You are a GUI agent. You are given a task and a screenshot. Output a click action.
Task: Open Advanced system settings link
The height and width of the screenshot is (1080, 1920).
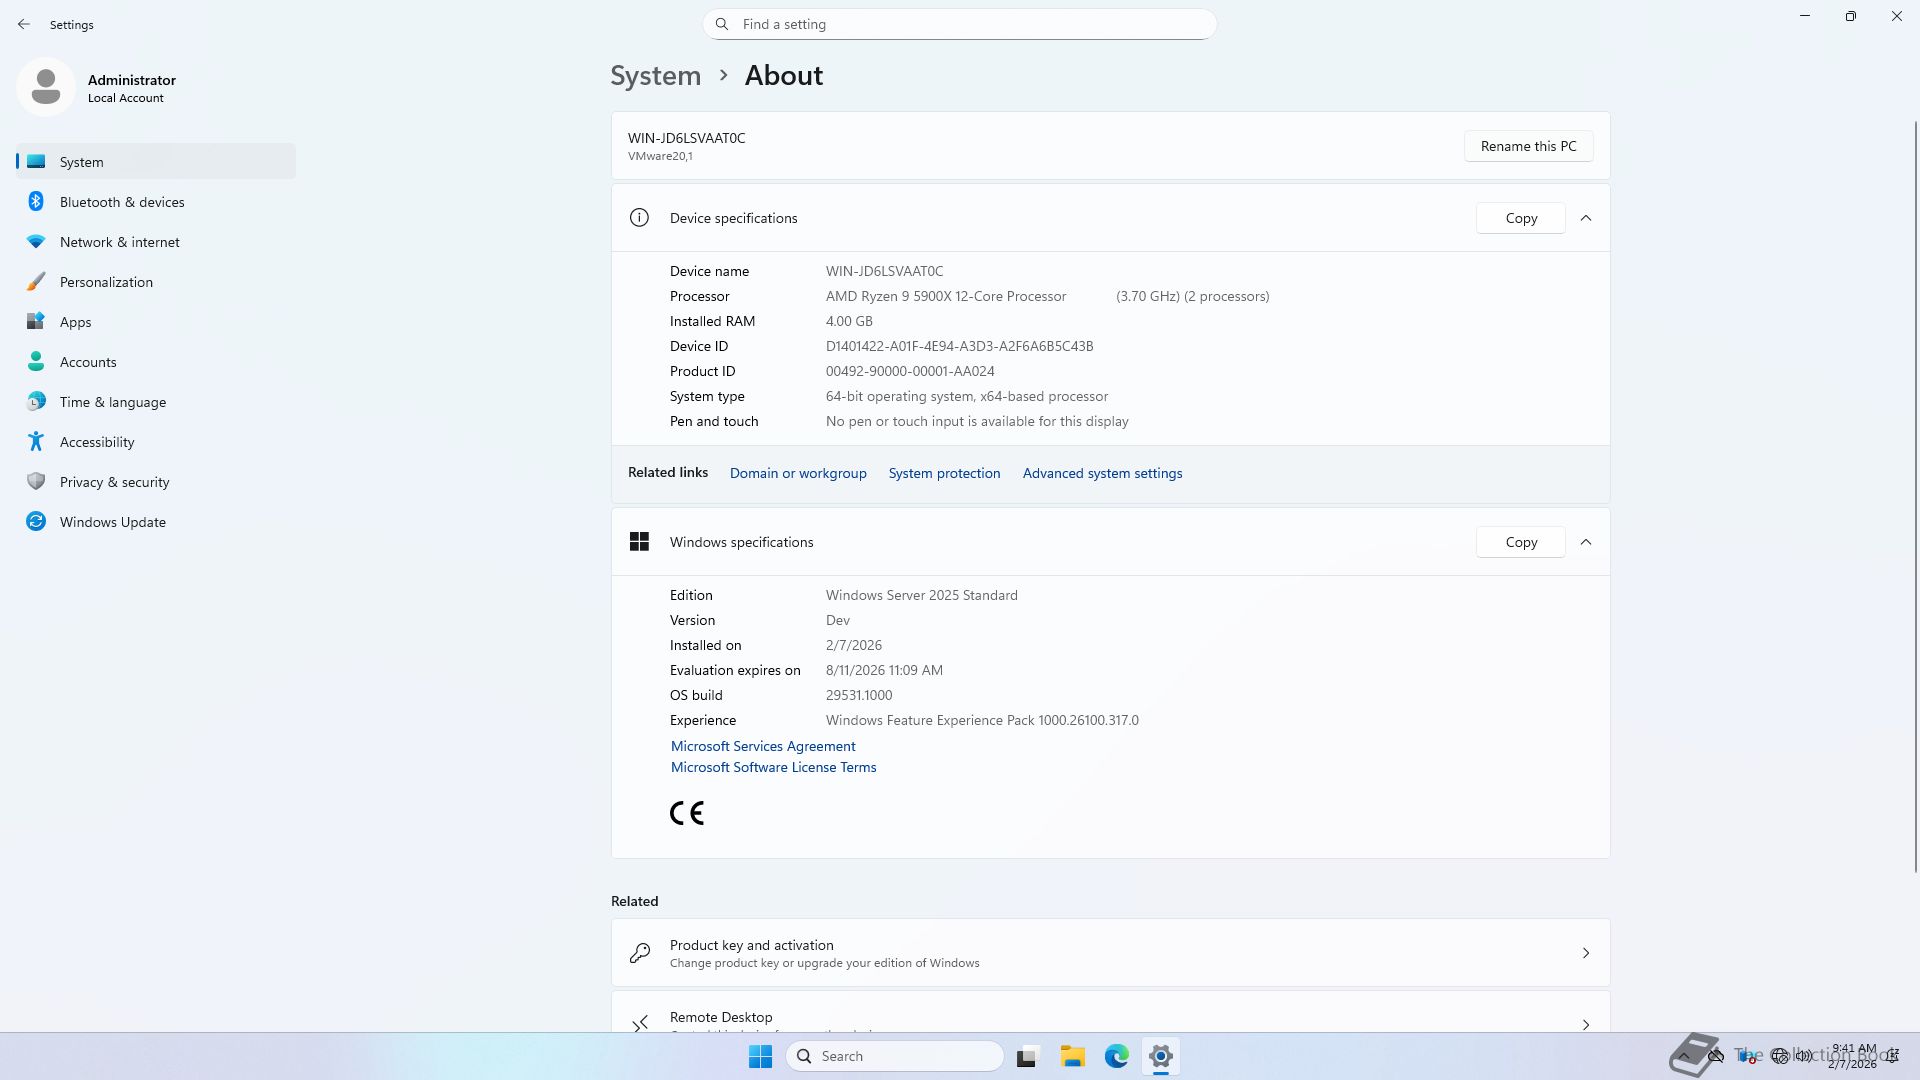pos(1102,473)
